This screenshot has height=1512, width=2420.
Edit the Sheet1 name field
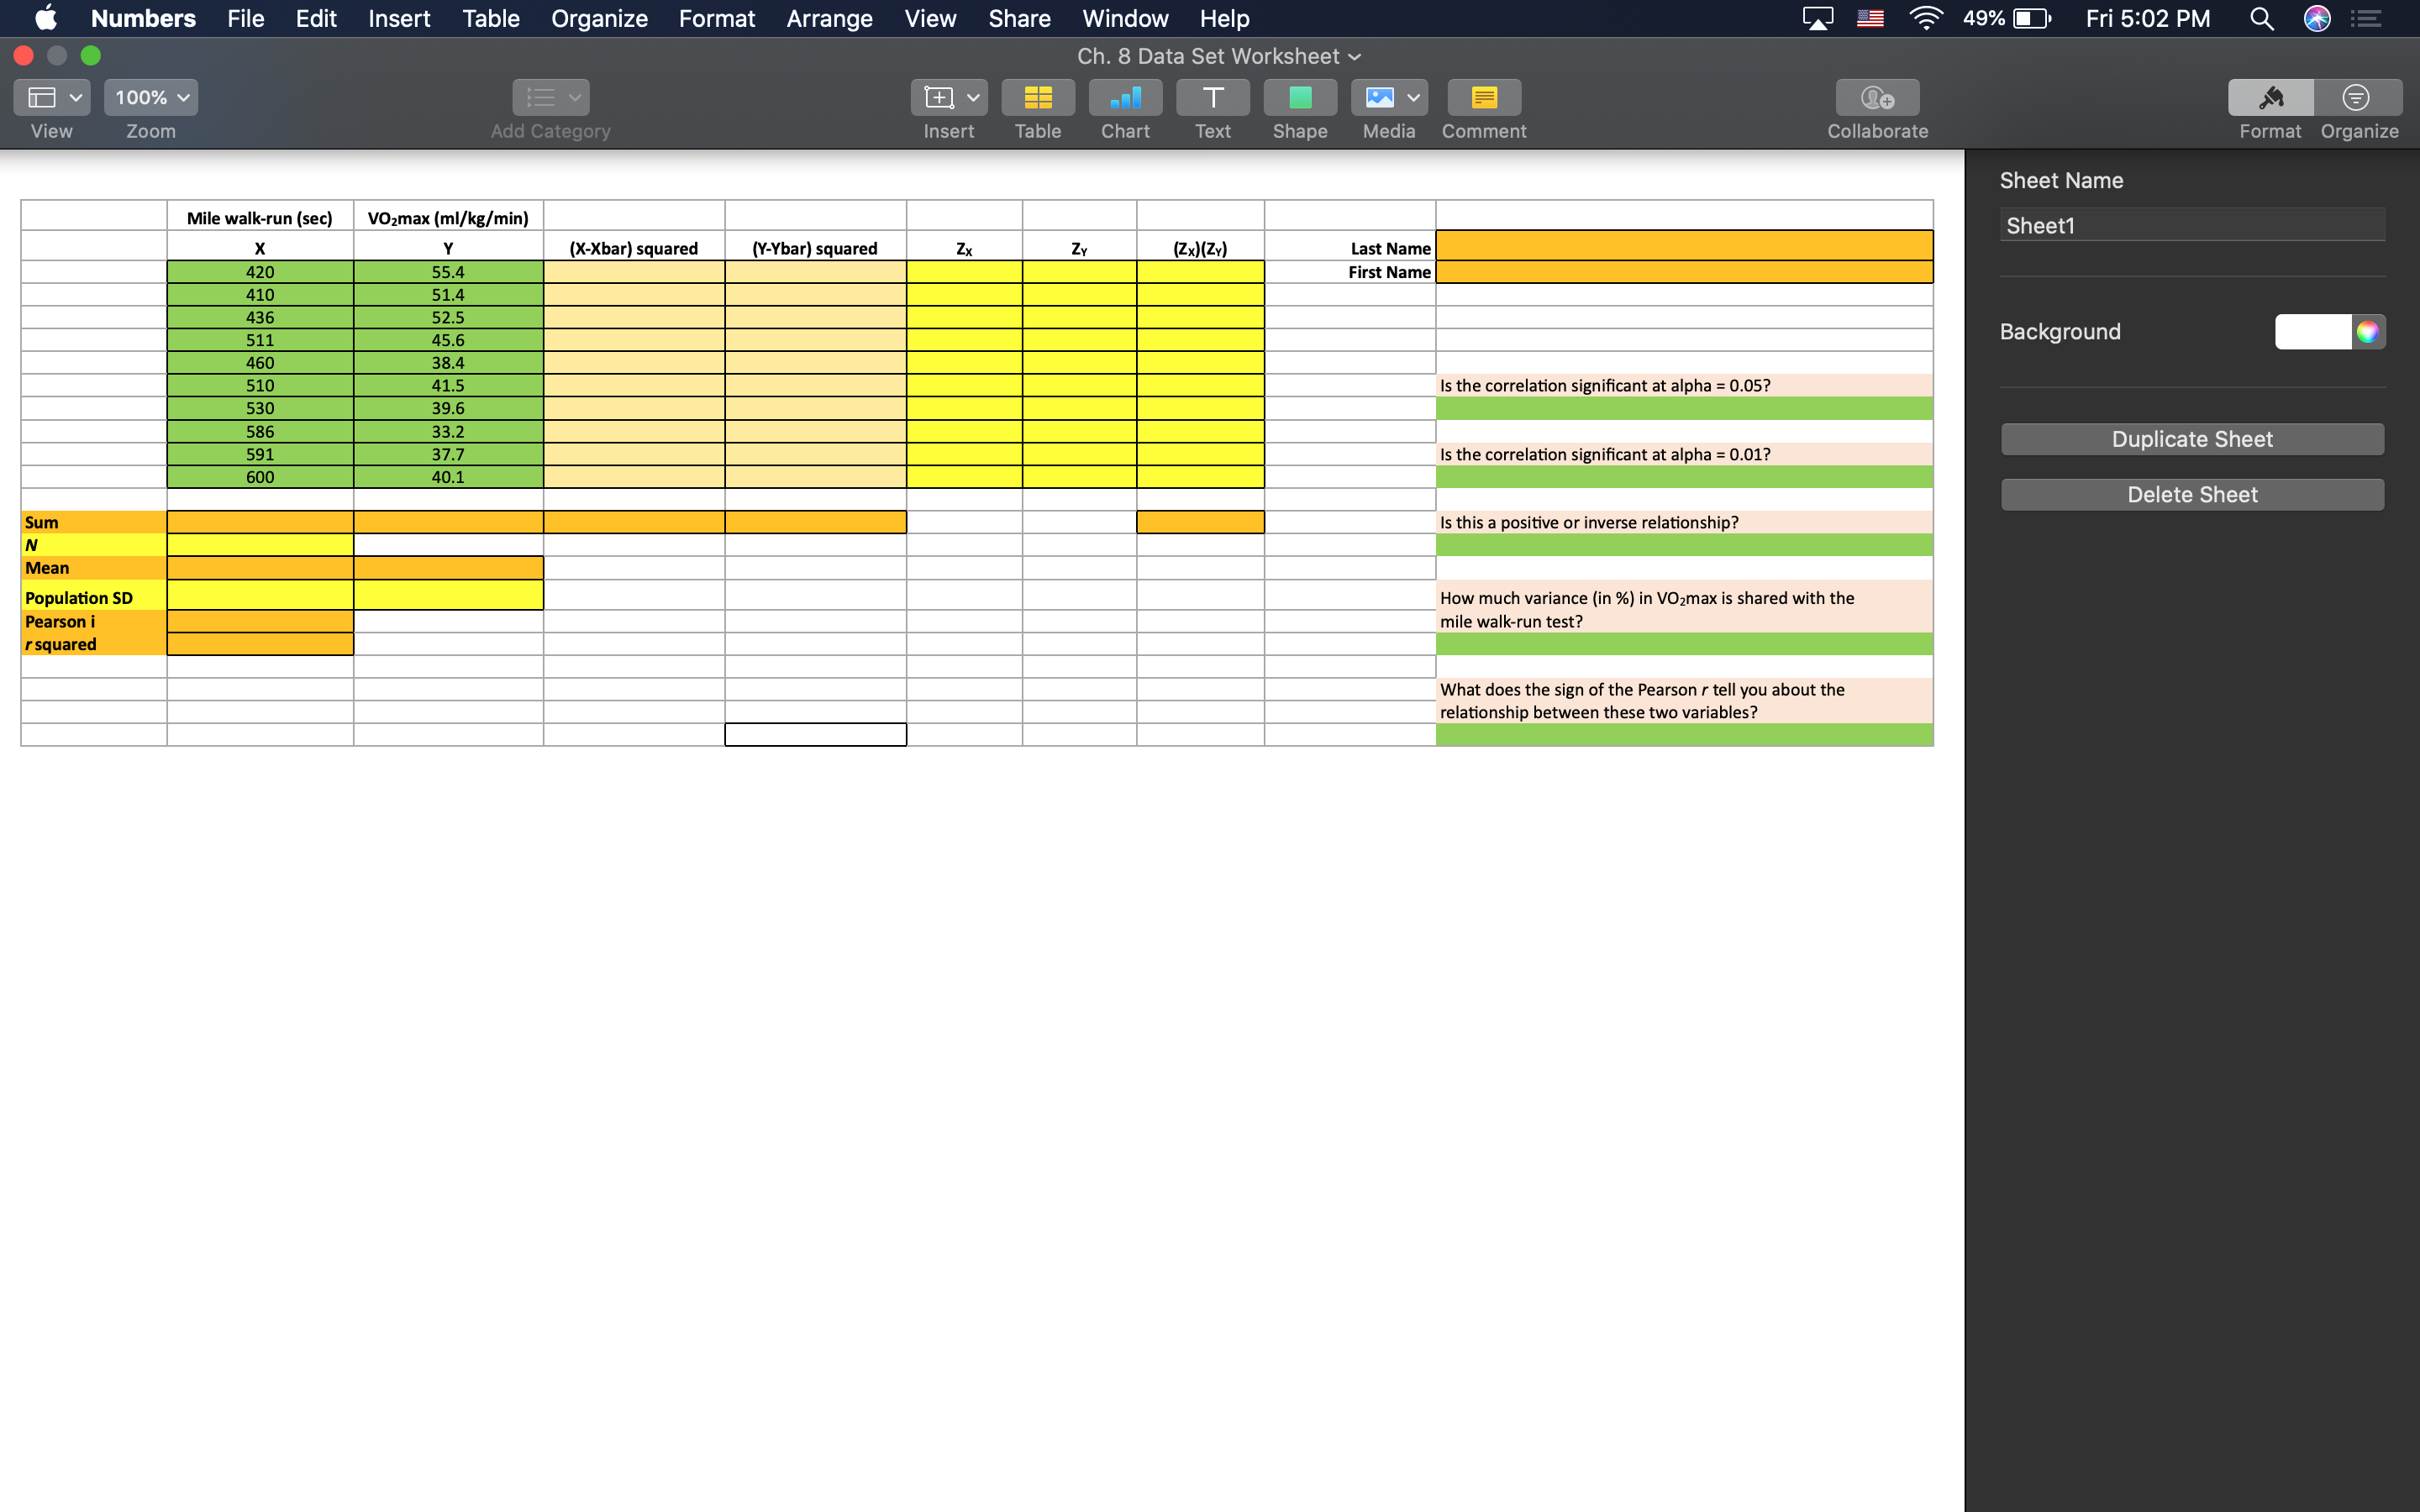(x=2192, y=224)
